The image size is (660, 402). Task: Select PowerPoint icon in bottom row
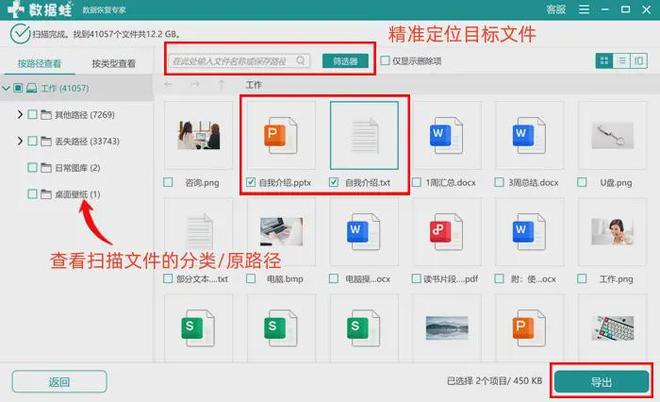[x=529, y=328]
